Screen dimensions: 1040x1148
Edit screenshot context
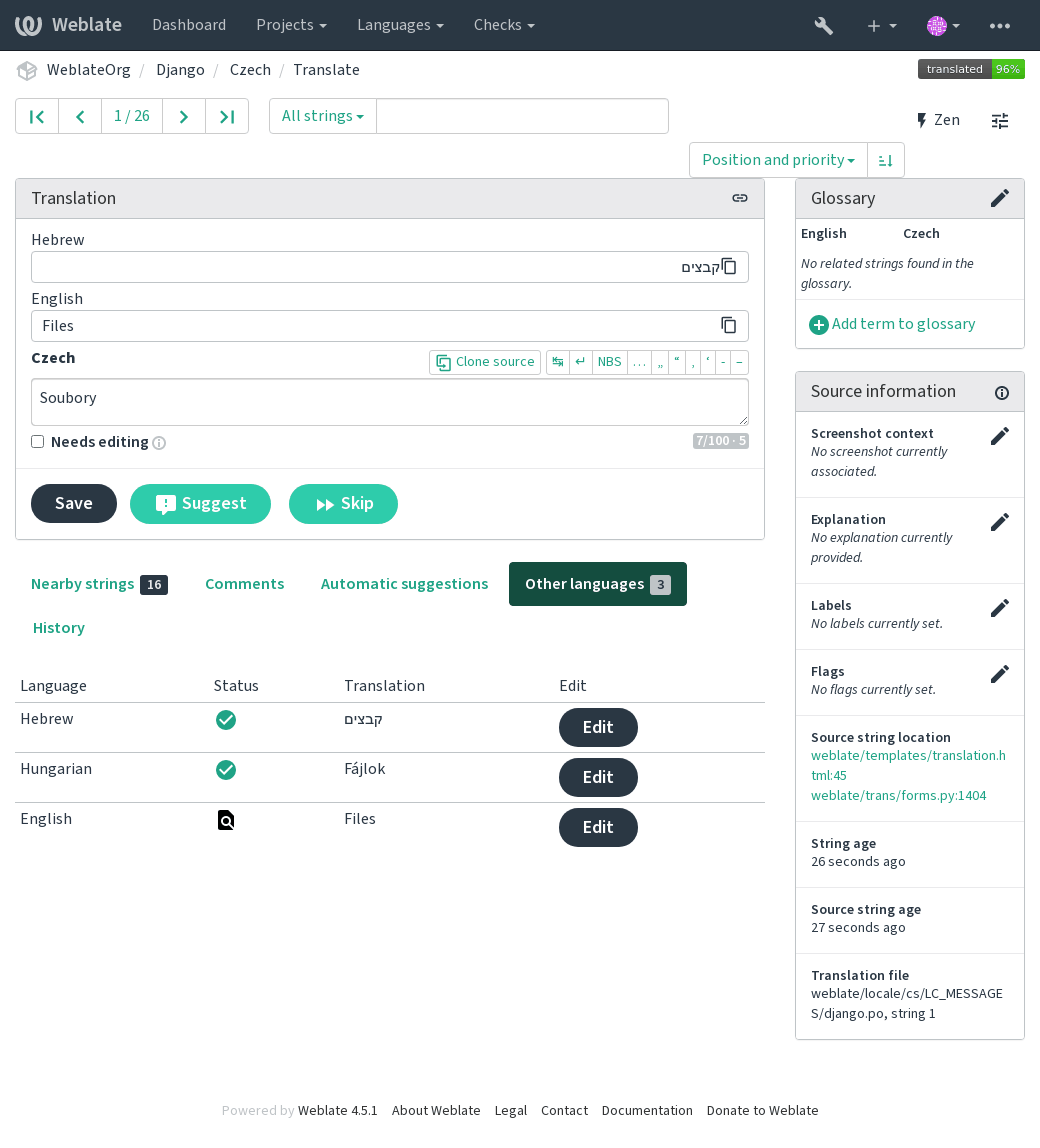pos(1000,436)
